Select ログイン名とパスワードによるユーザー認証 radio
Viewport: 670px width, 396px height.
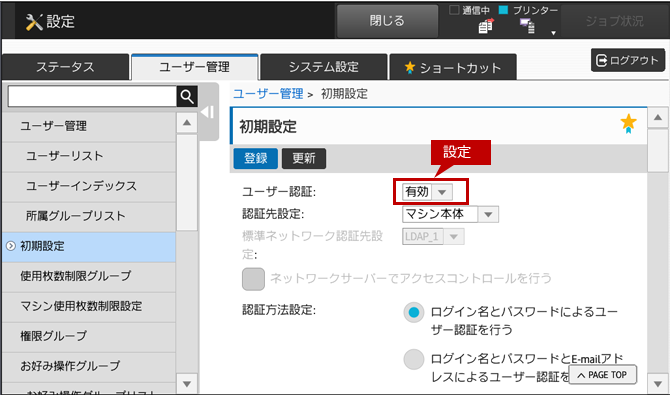(414, 313)
